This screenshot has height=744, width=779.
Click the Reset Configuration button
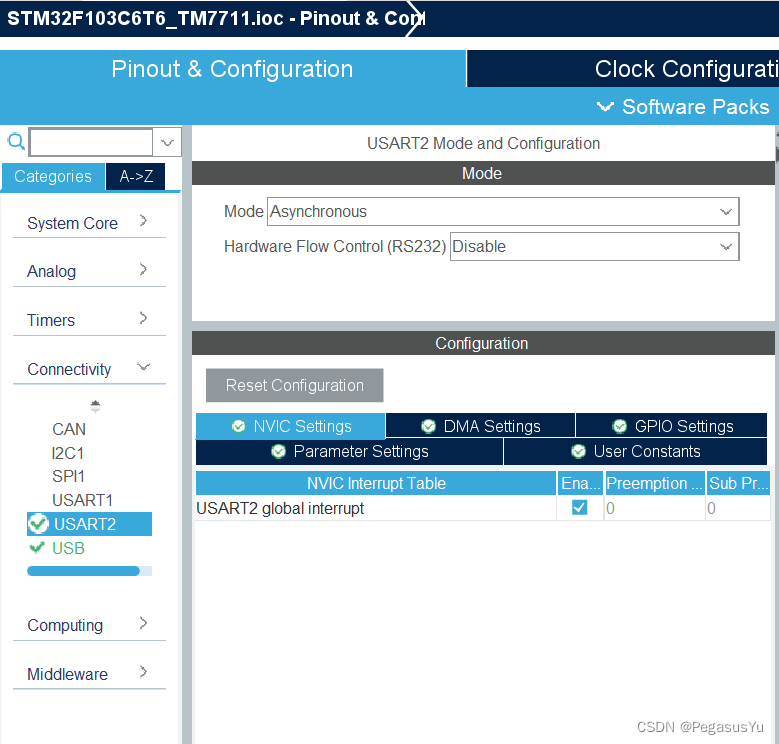tap(295, 385)
